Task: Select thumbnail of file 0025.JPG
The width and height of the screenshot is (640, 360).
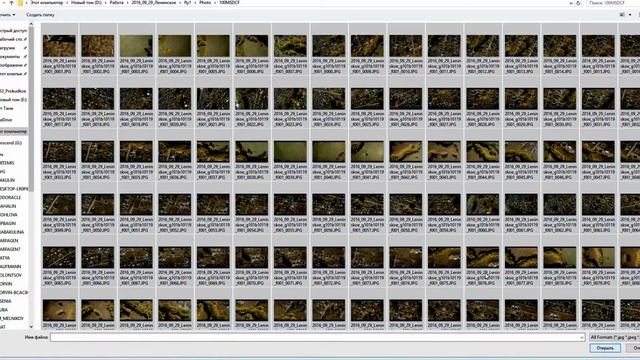Action: pos(367,99)
